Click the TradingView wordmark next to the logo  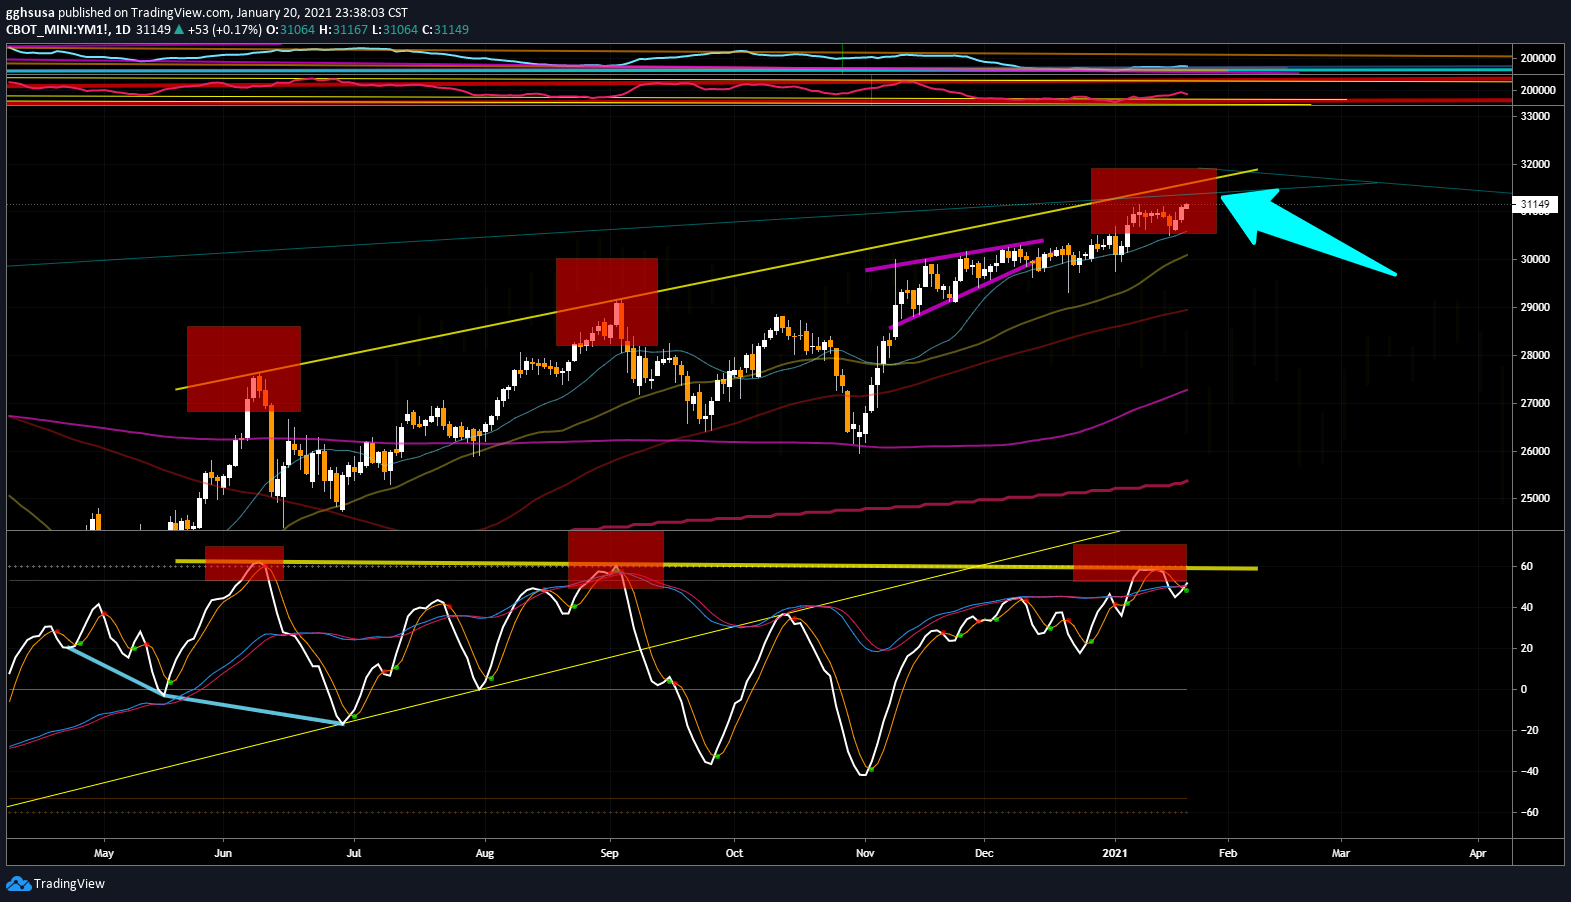pyautogui.click(x=69, y=883)
